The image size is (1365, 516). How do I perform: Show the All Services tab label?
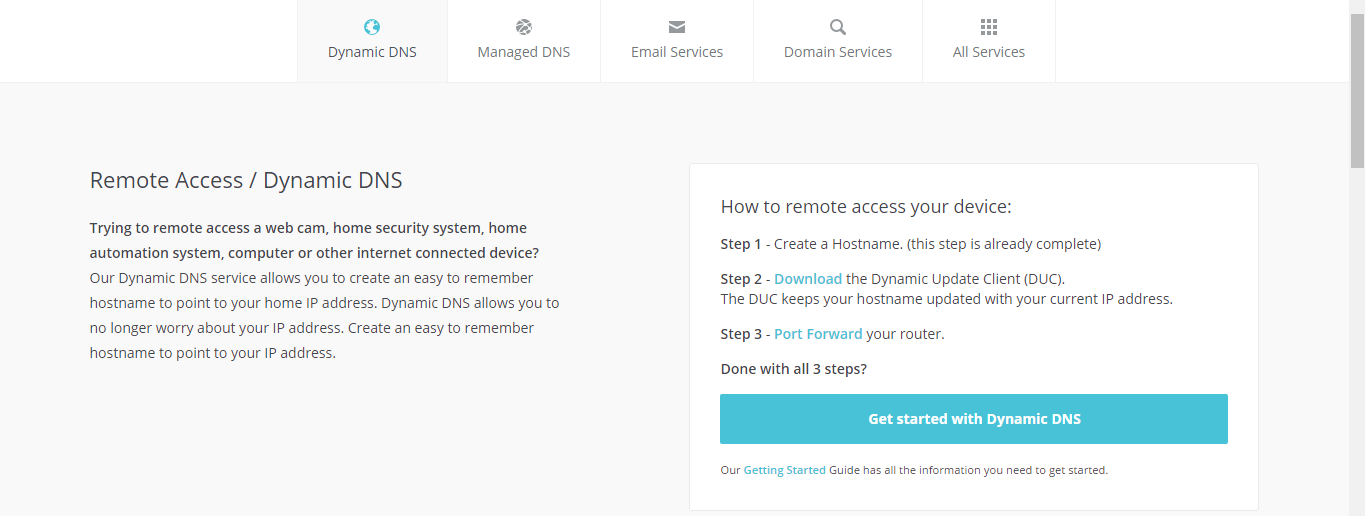click(989, 52)
